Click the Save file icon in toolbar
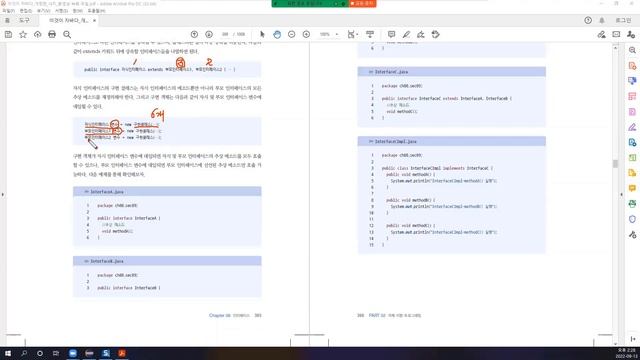640x360 pixels. [x=9, y=35]
